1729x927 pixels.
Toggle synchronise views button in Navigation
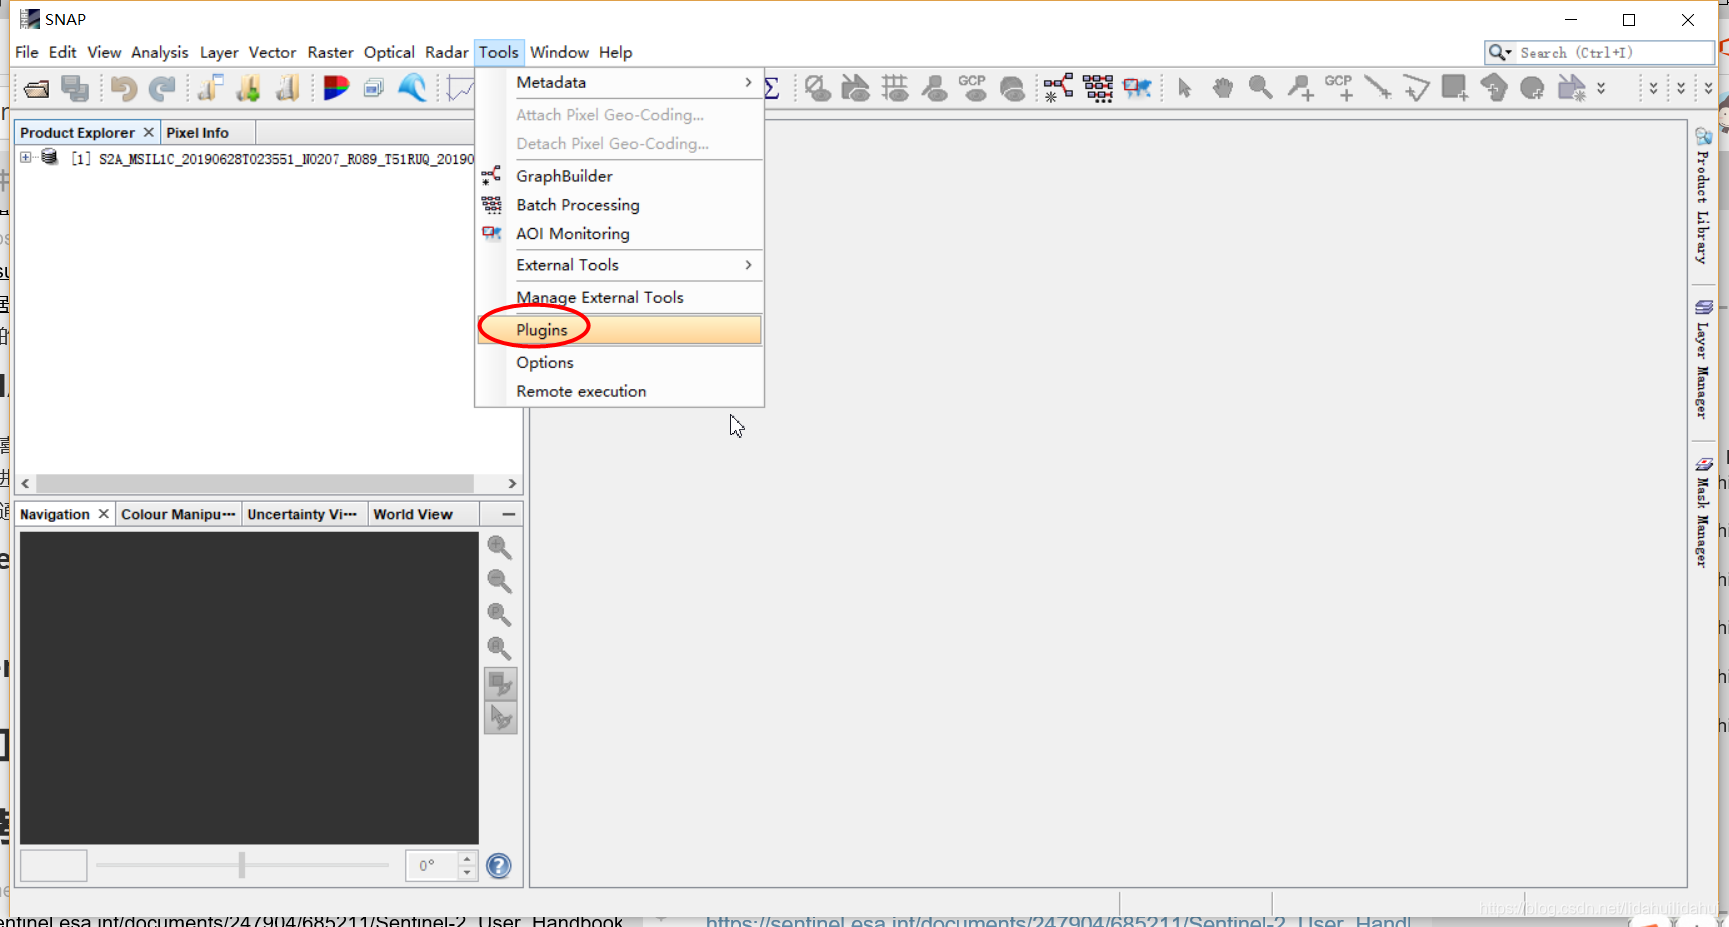[x=500, y=684]
